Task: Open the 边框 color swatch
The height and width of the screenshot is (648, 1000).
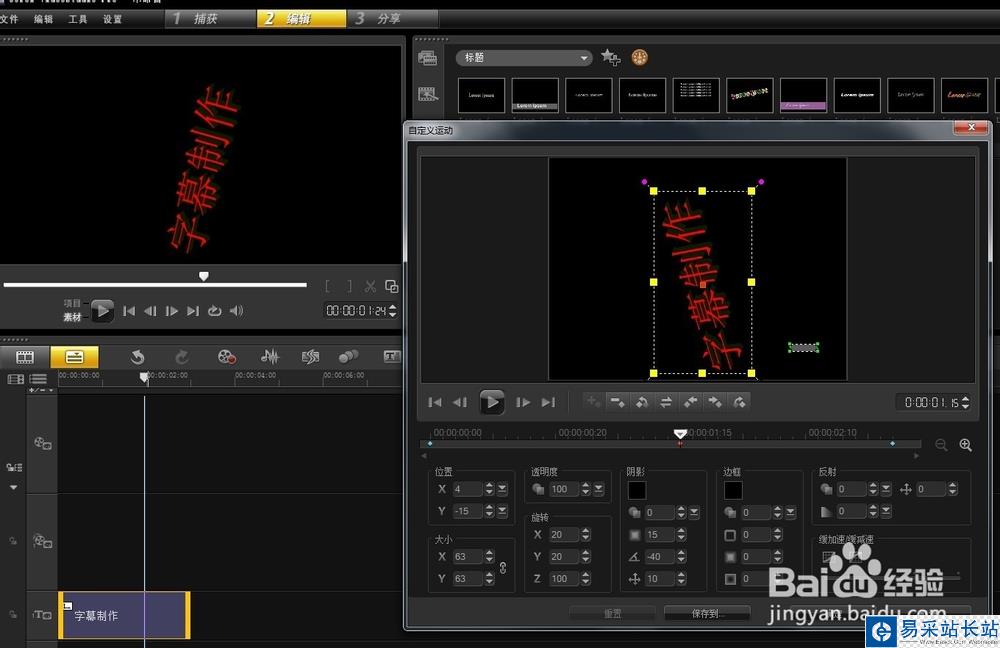Action: 733,490
